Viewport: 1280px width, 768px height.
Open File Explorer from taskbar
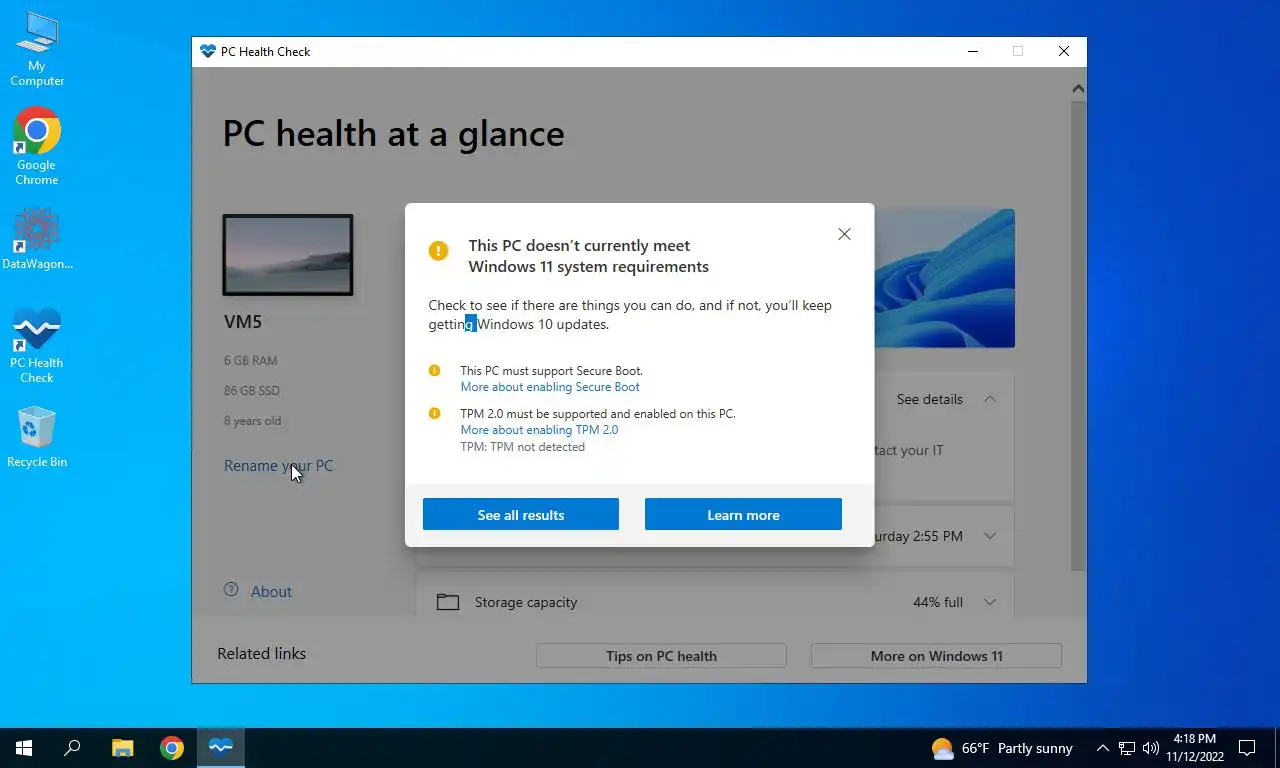coord(122,747)
